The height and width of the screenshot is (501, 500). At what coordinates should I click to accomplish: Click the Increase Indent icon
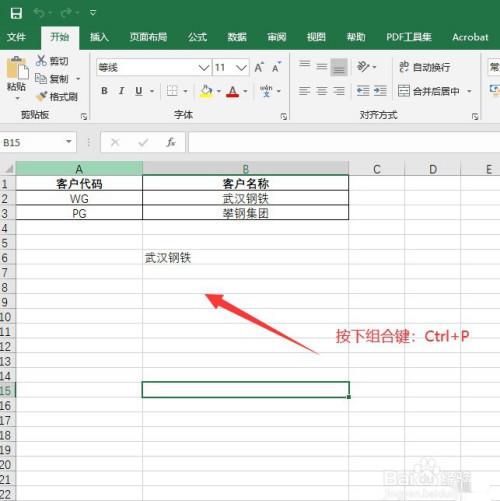(x=380, y=91)
